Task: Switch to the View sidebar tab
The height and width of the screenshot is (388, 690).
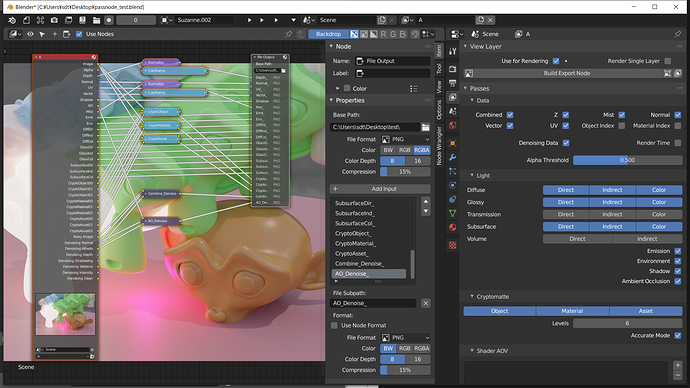Action: (x=439, y=87)
